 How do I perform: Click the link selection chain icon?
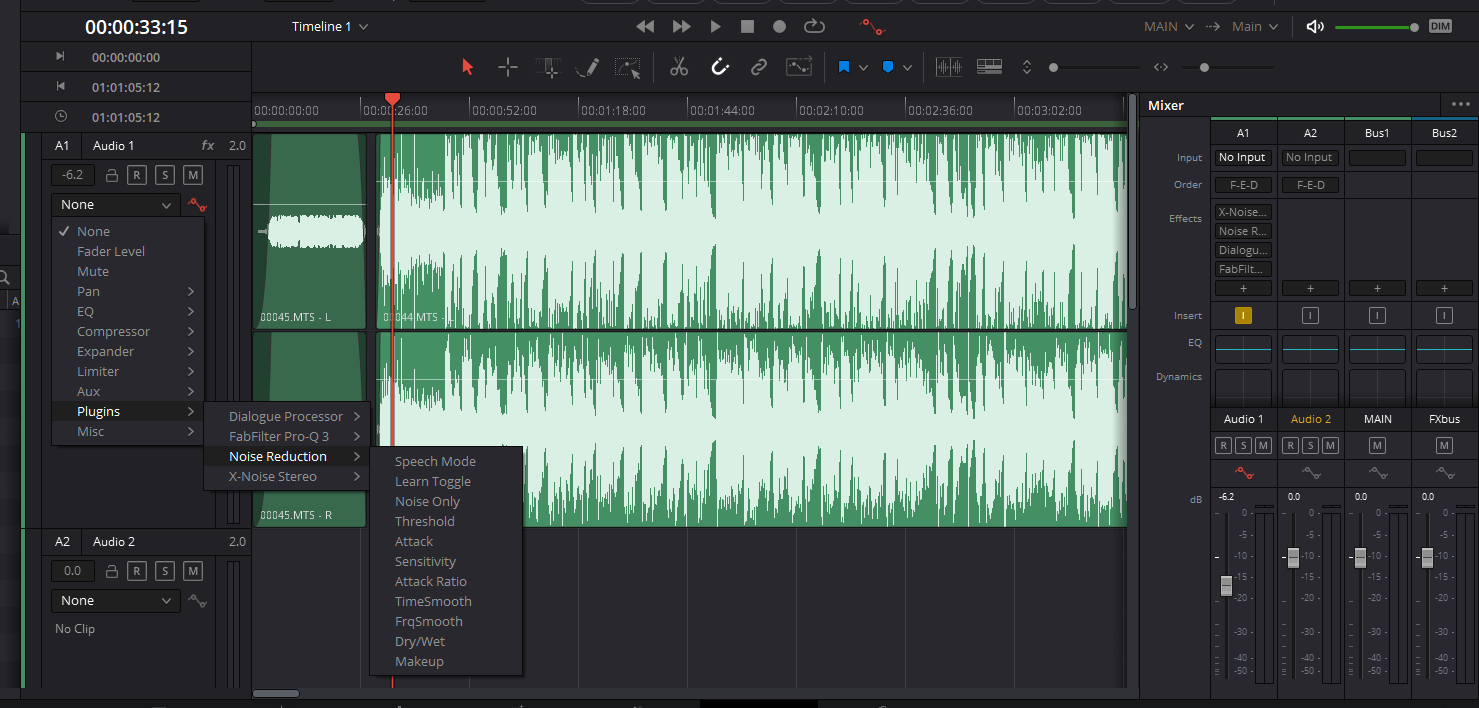759,67
